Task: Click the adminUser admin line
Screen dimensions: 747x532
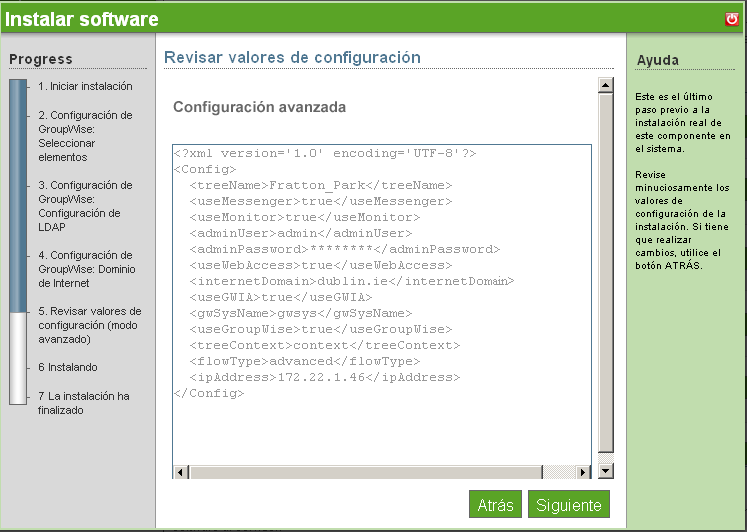Action: point(301,233)
